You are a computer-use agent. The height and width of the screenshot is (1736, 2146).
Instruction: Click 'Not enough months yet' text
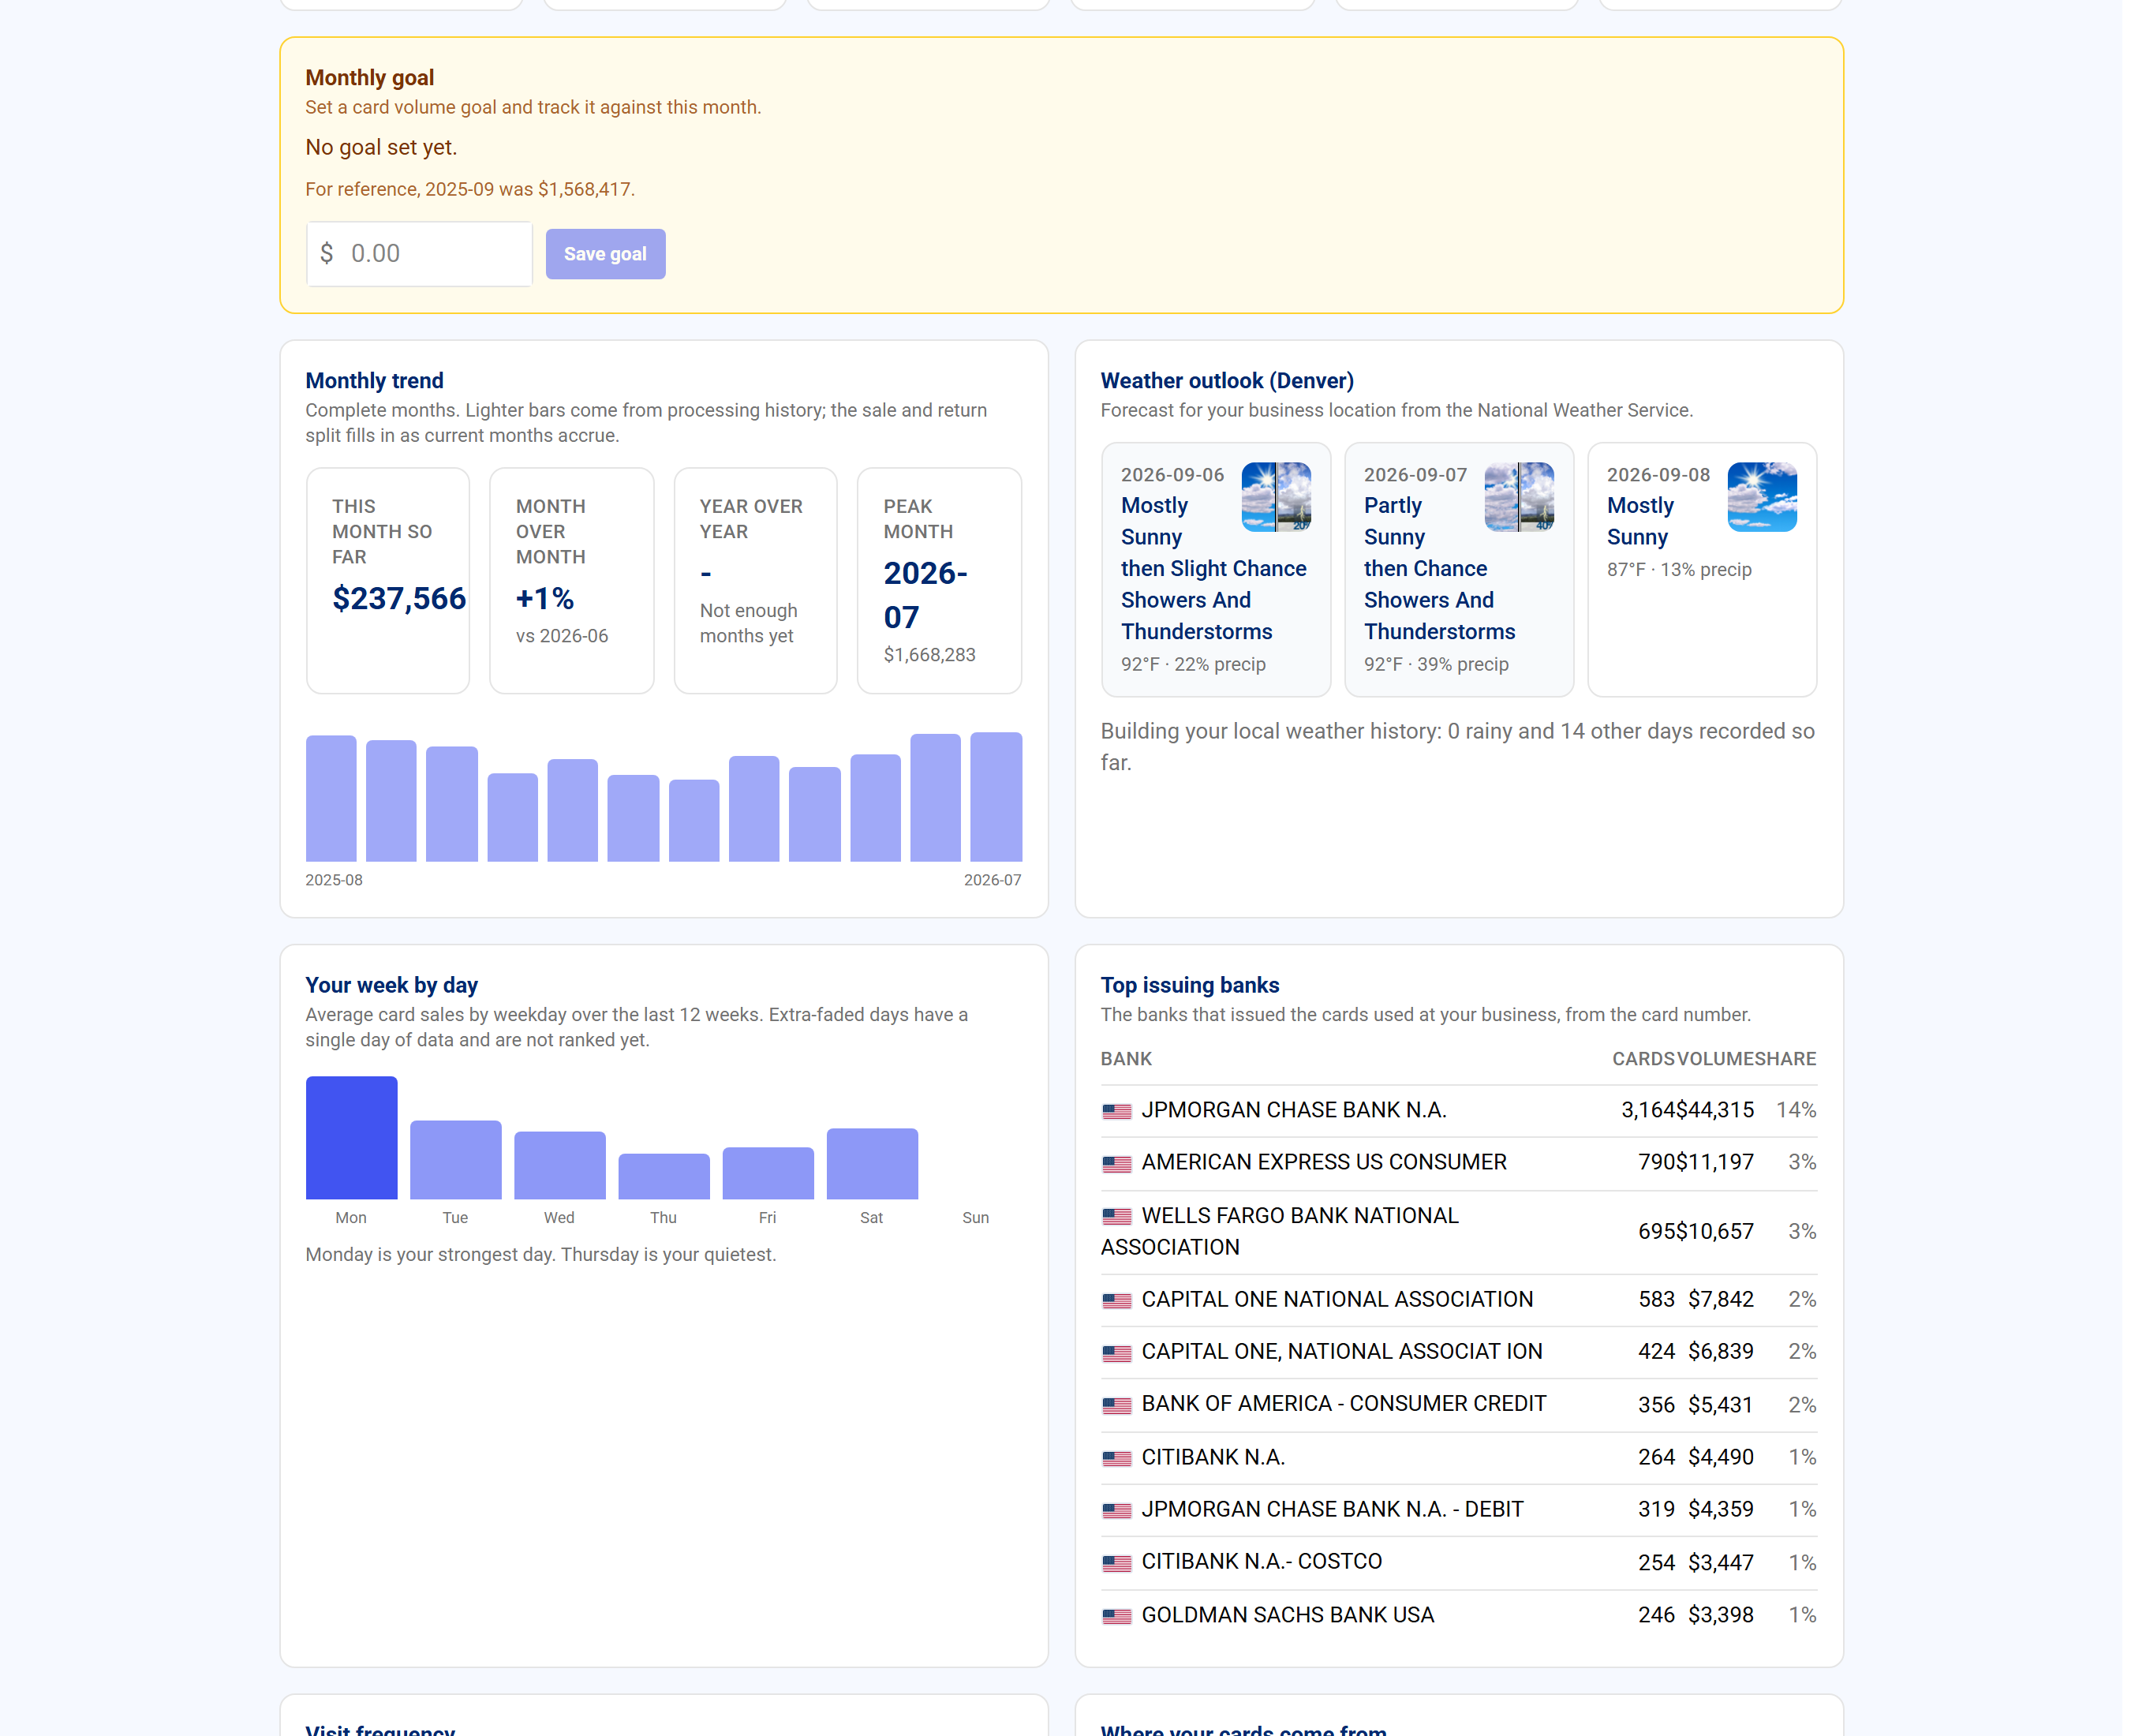pos(749,623)
